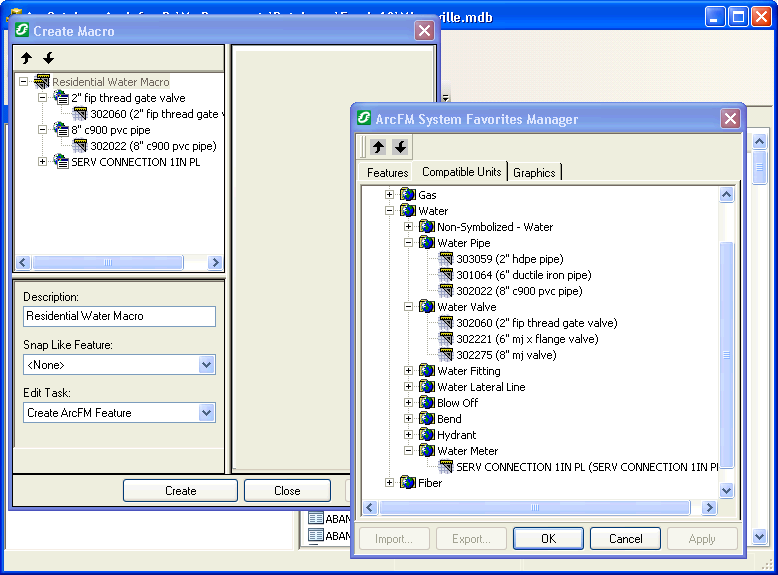Image resolution: width=778 pixels, height=575 pixels.
Task: Click the Description text field
Action: [x=120, y=316]
